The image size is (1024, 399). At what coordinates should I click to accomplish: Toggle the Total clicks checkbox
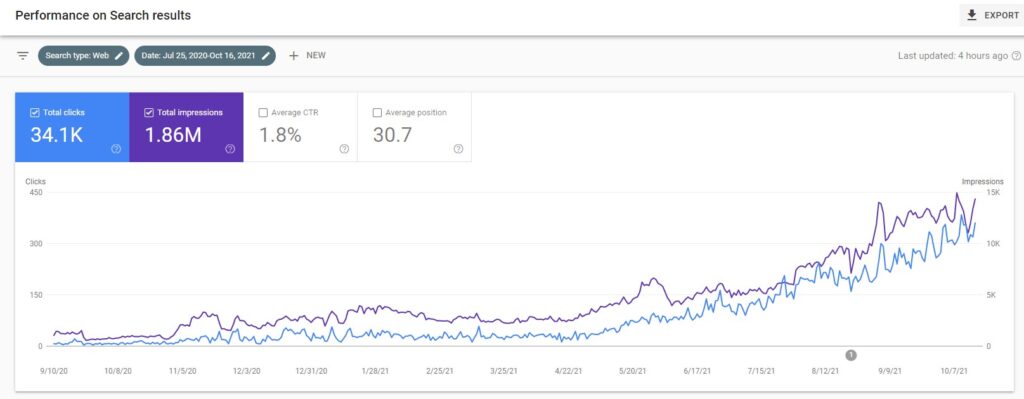[35, 112]
